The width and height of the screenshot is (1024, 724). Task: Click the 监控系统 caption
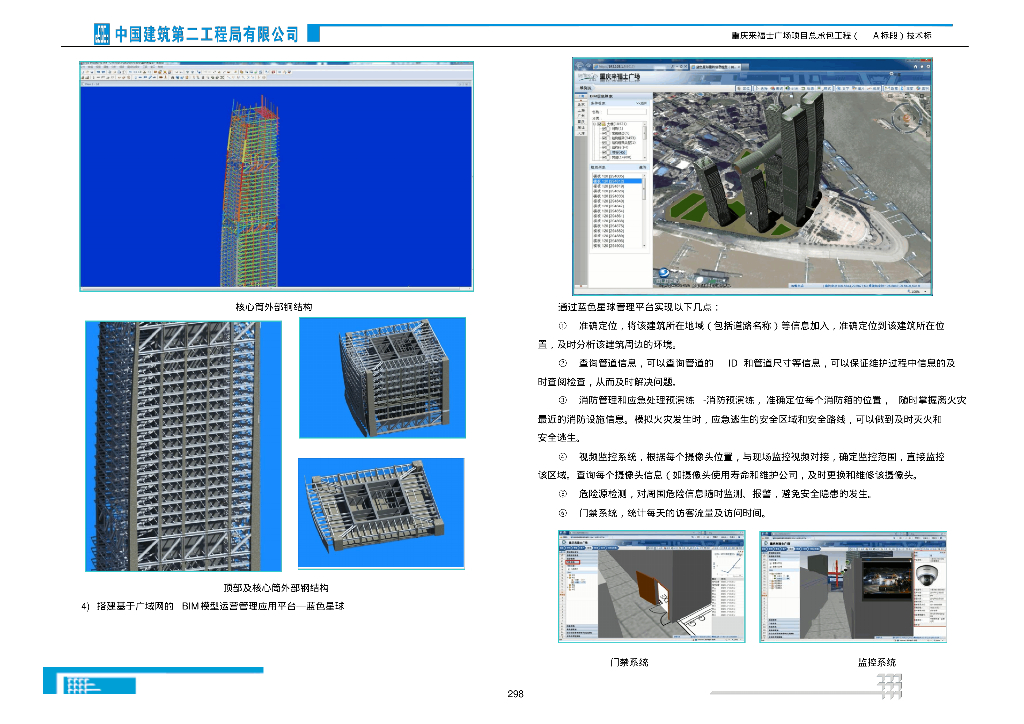pos(876,662)
